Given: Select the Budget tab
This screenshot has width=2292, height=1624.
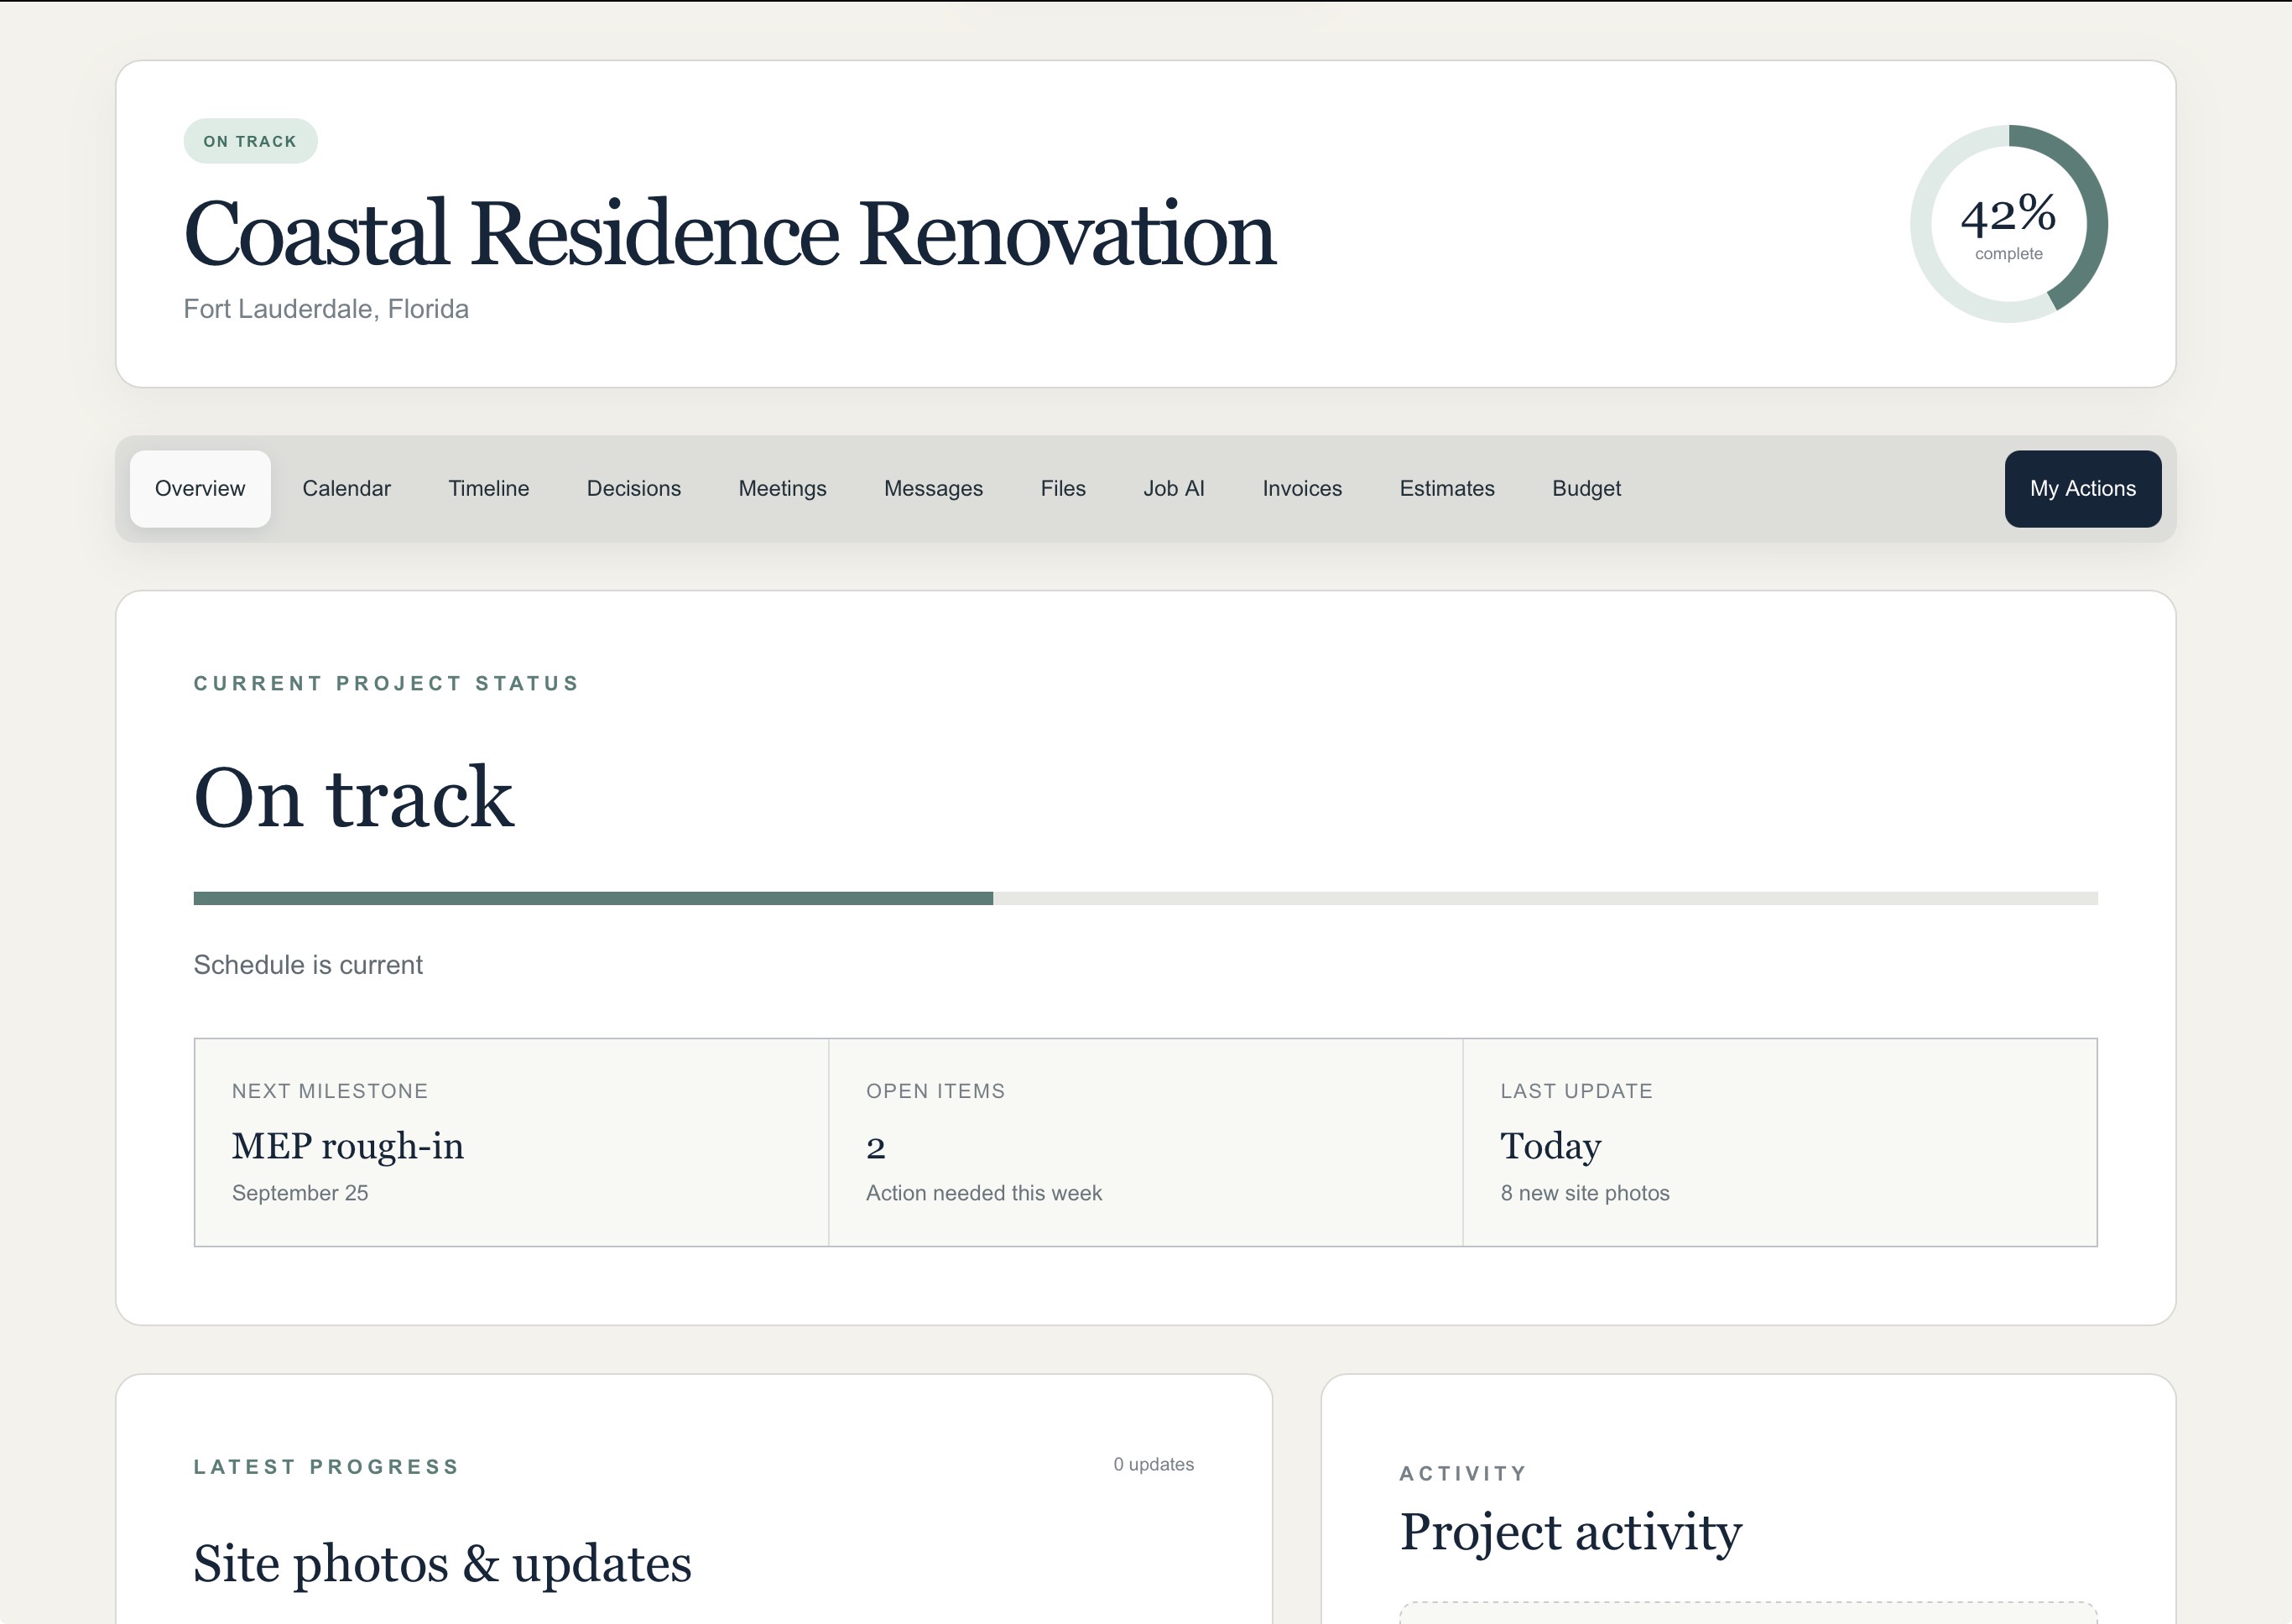Looking at the screenshot, I should (x=1586, y=488).
